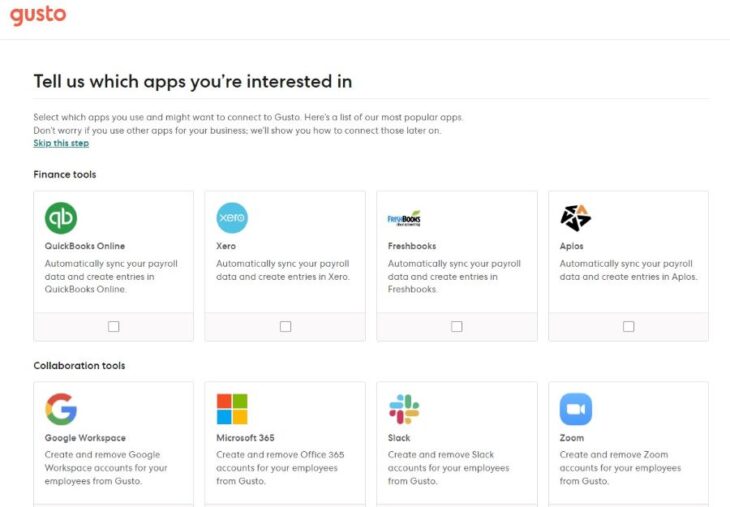The height and width of the screenshot is (507, 730).
Task: Click the Gusto logo
Action: point(38,16)
